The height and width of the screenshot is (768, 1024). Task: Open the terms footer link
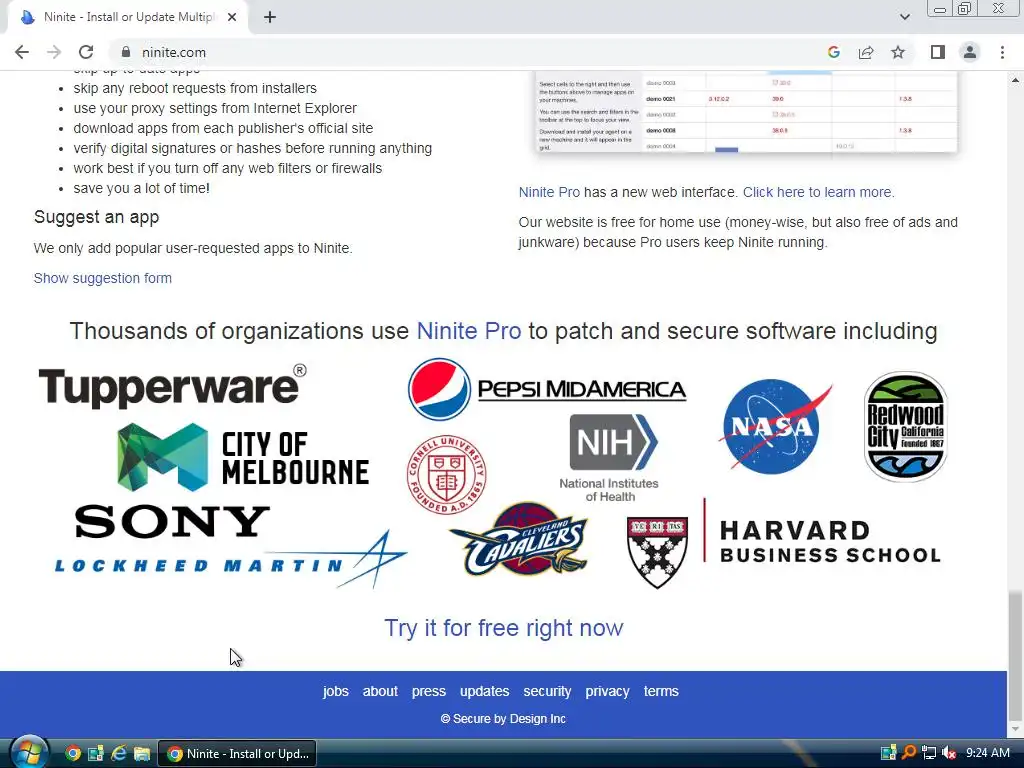click(661, 691)
